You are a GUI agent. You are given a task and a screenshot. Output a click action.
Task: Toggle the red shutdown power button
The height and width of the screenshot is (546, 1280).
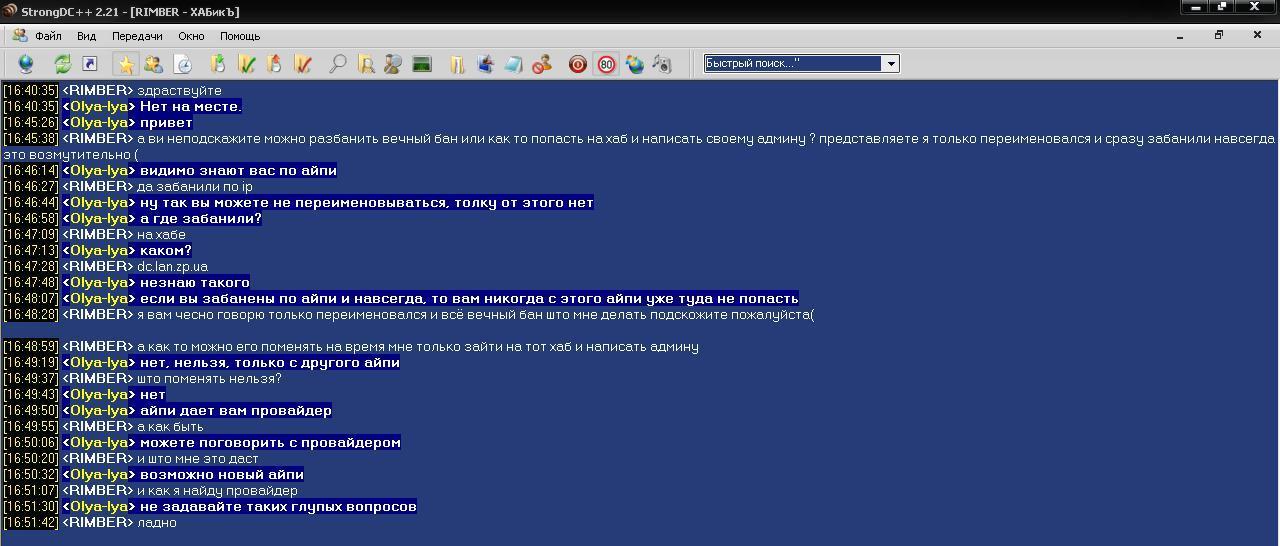point(577,64)
